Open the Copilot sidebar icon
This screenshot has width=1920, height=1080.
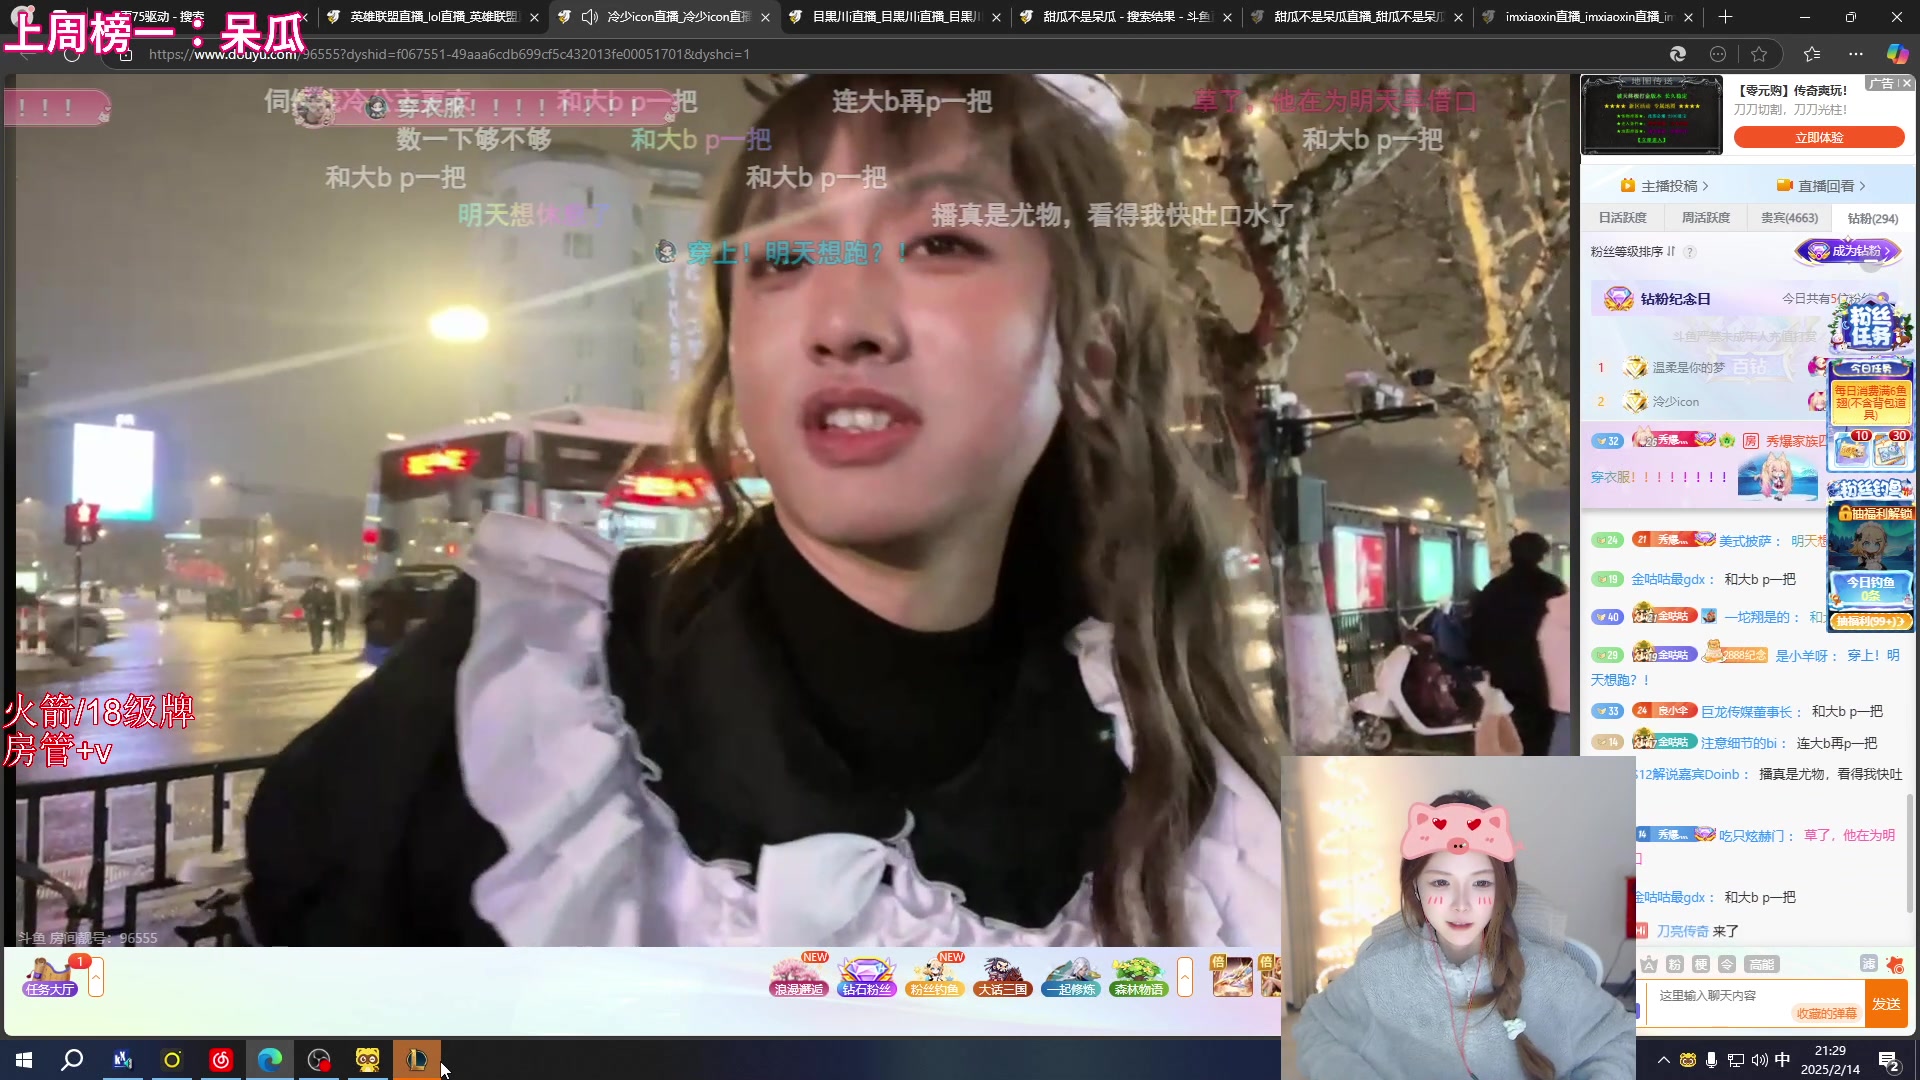click(1897, 54)
